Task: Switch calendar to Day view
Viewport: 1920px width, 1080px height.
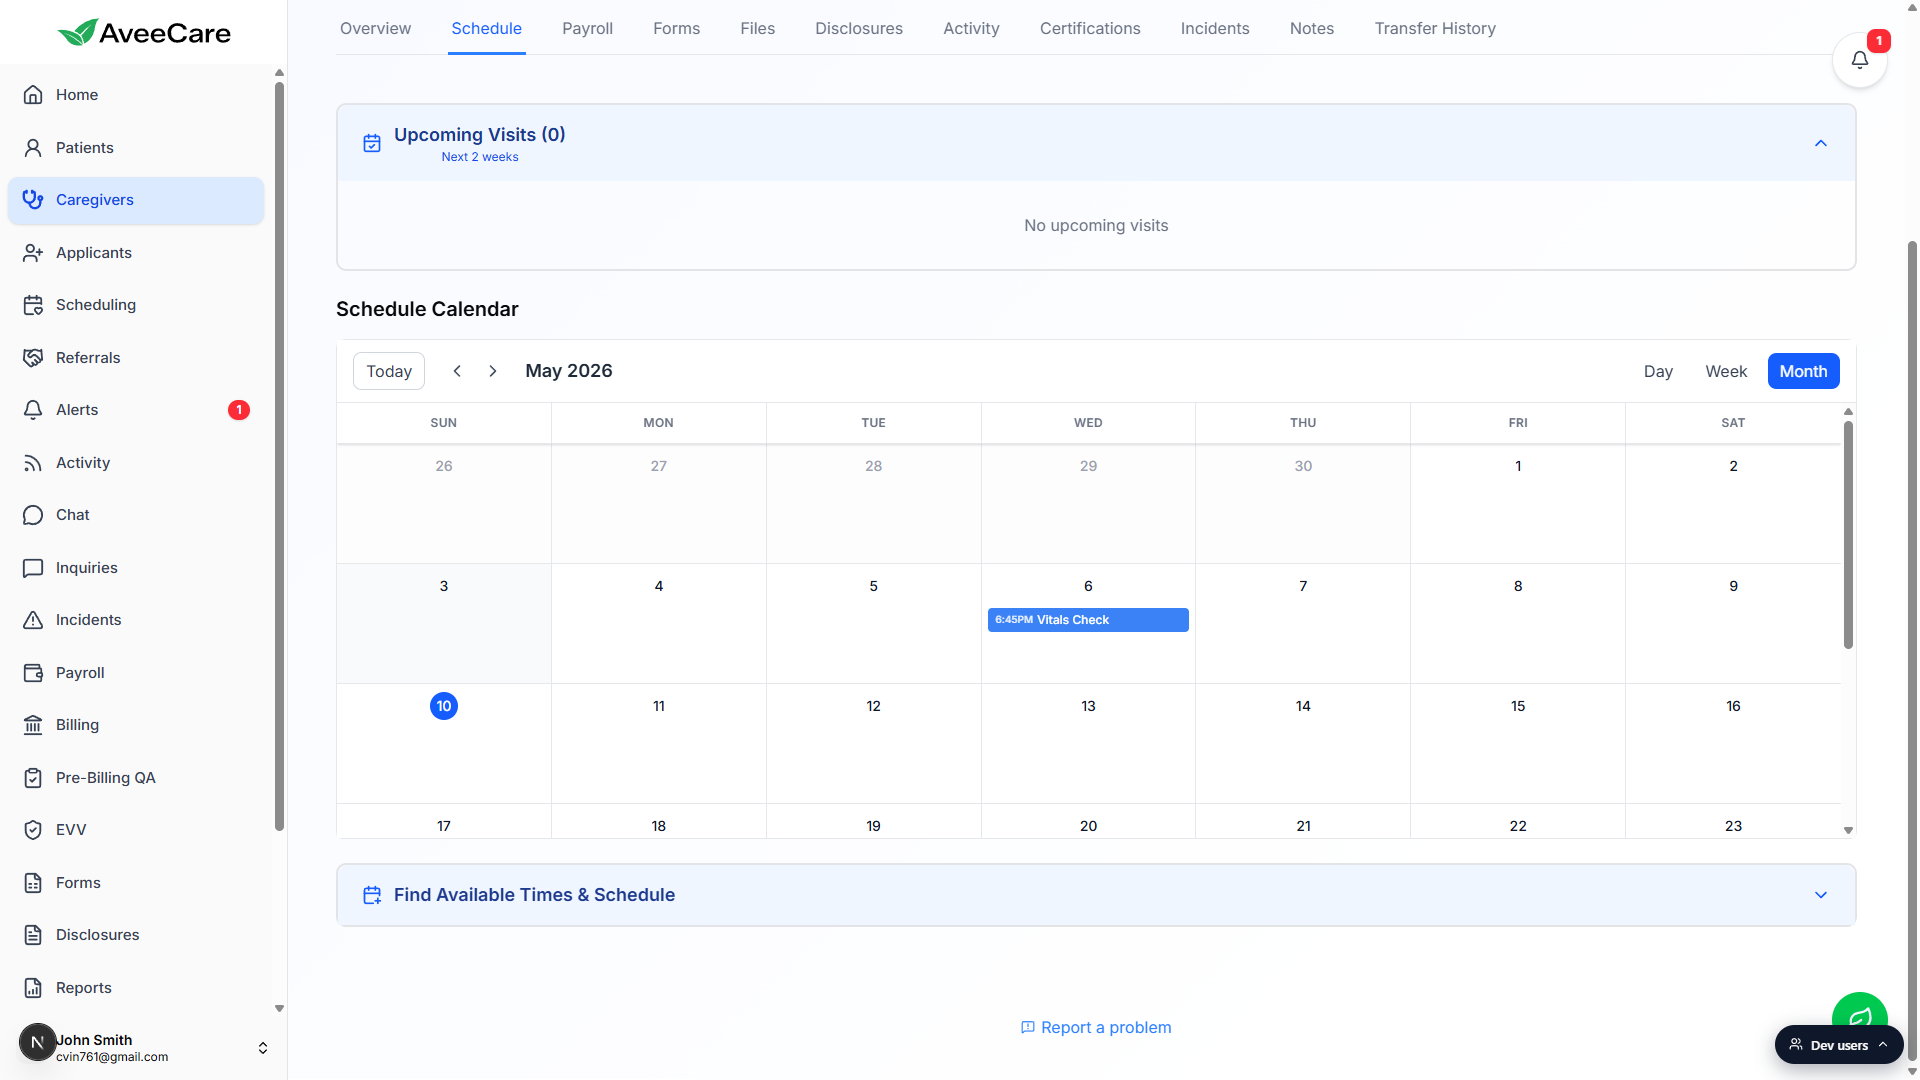Action: point(1658,371)
